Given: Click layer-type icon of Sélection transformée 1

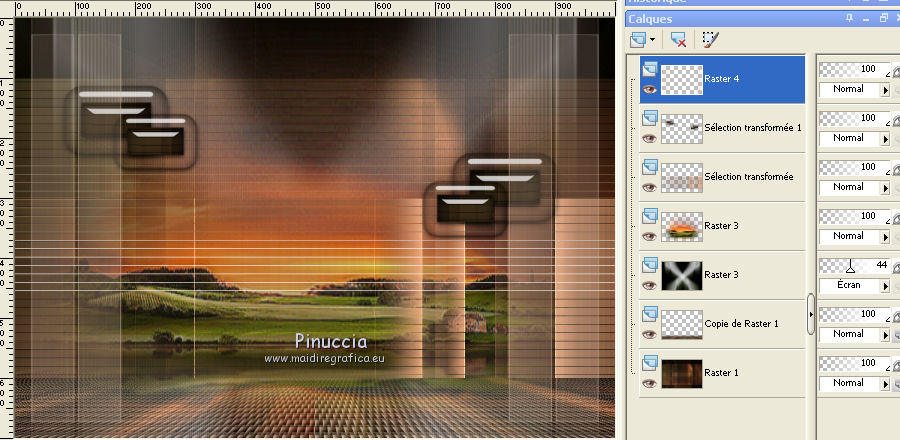Looking at the screenshot, I should click(x=650, y=118).
